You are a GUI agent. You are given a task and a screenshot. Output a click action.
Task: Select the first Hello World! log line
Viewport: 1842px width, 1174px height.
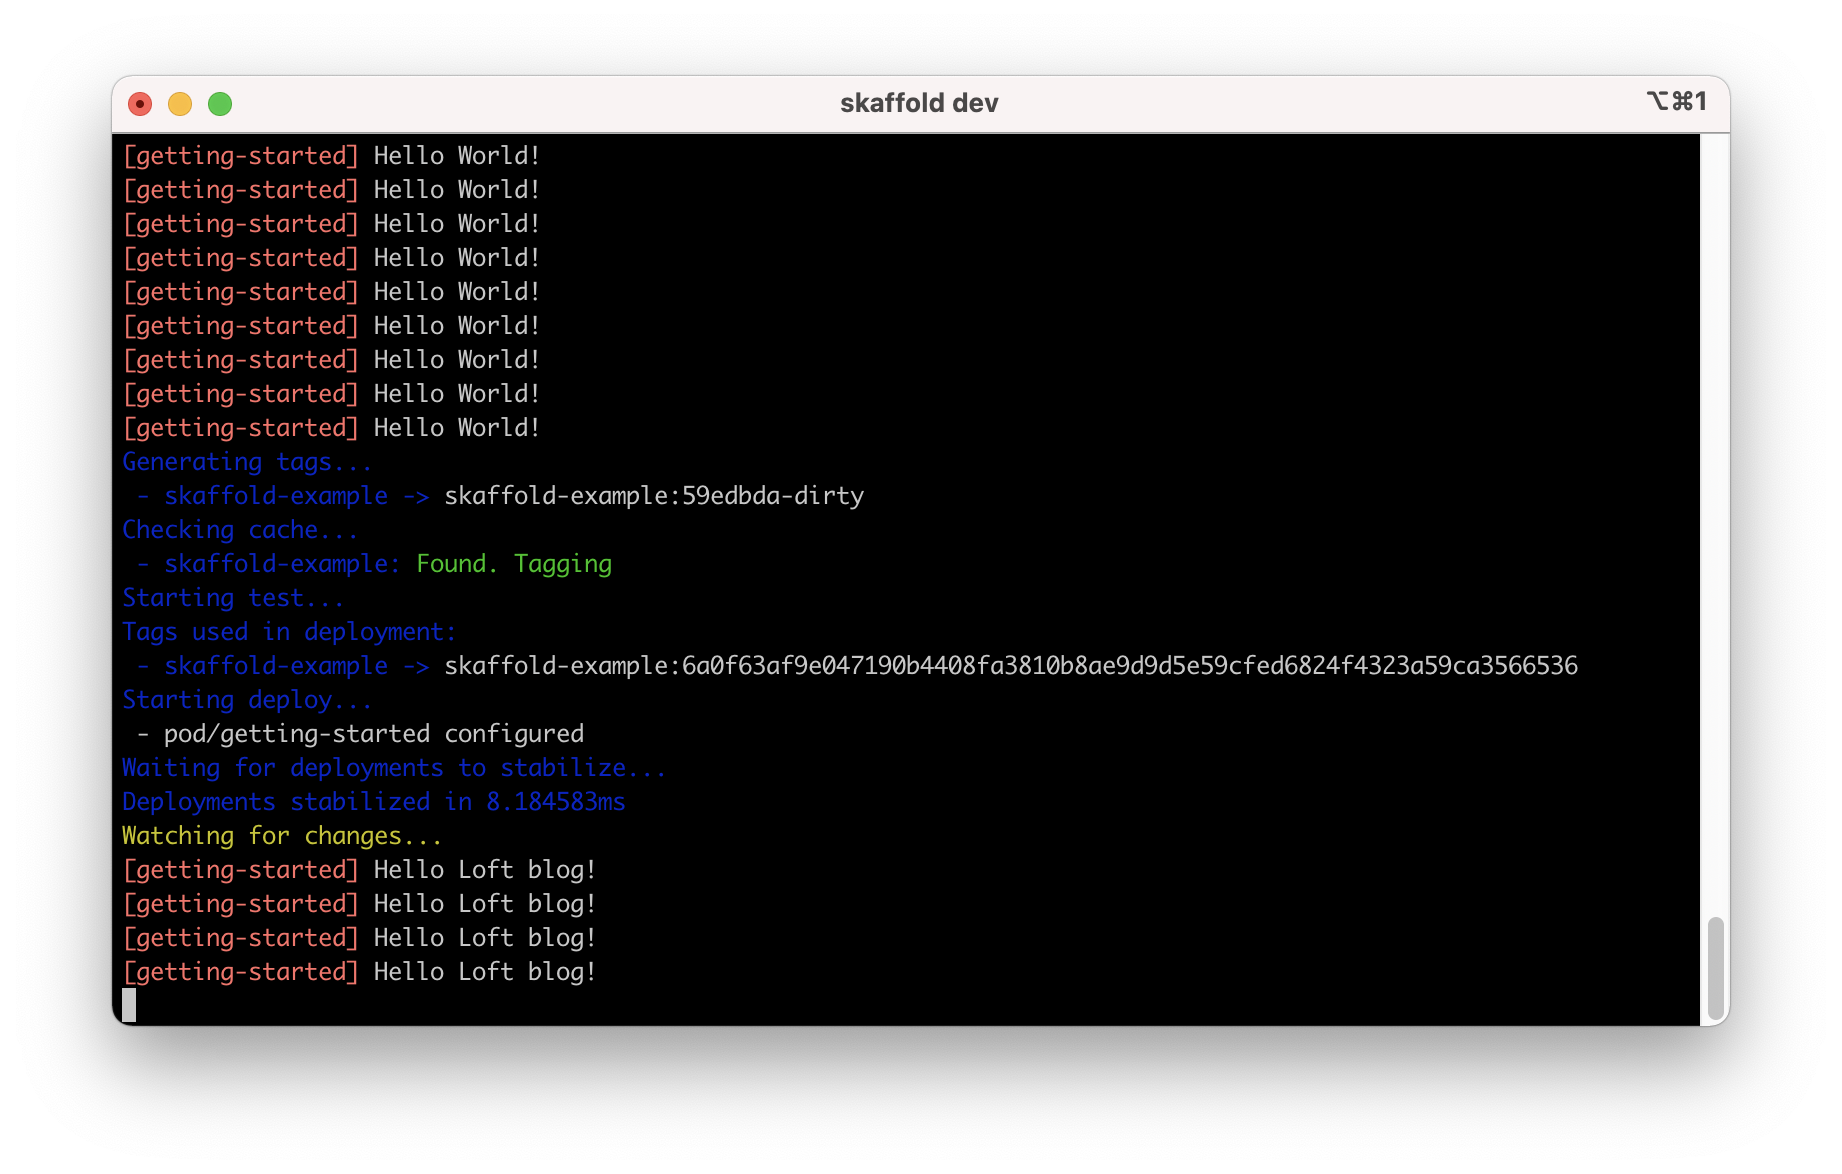click(x=331, y=155)
